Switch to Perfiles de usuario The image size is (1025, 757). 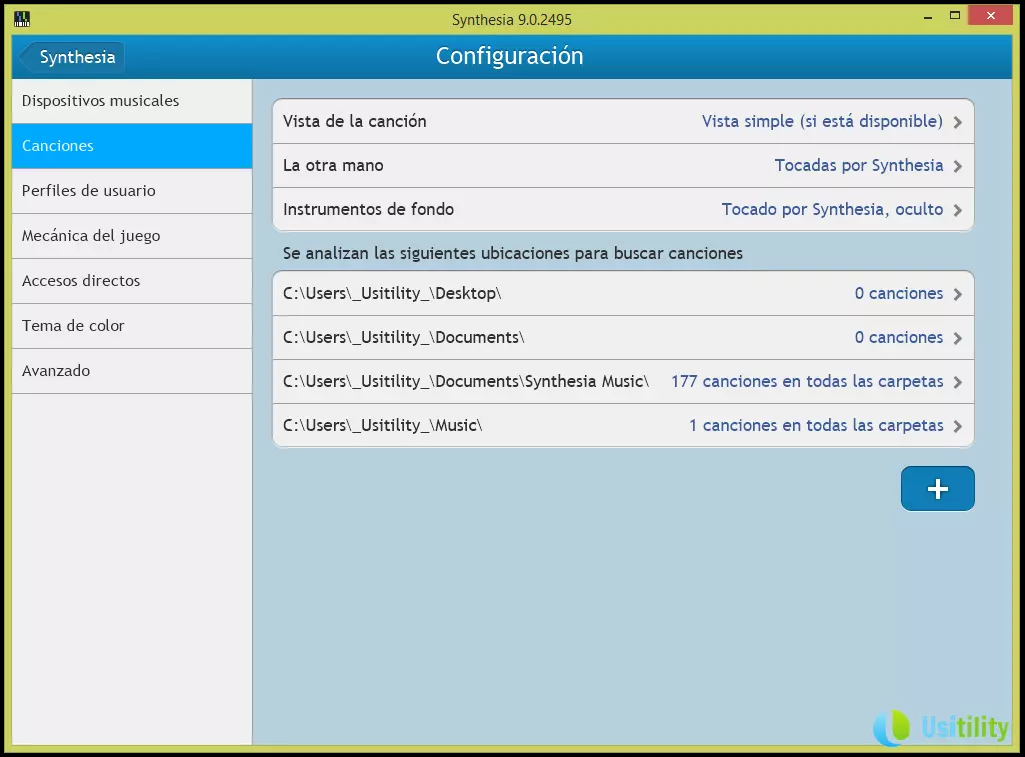coord(131,191)
